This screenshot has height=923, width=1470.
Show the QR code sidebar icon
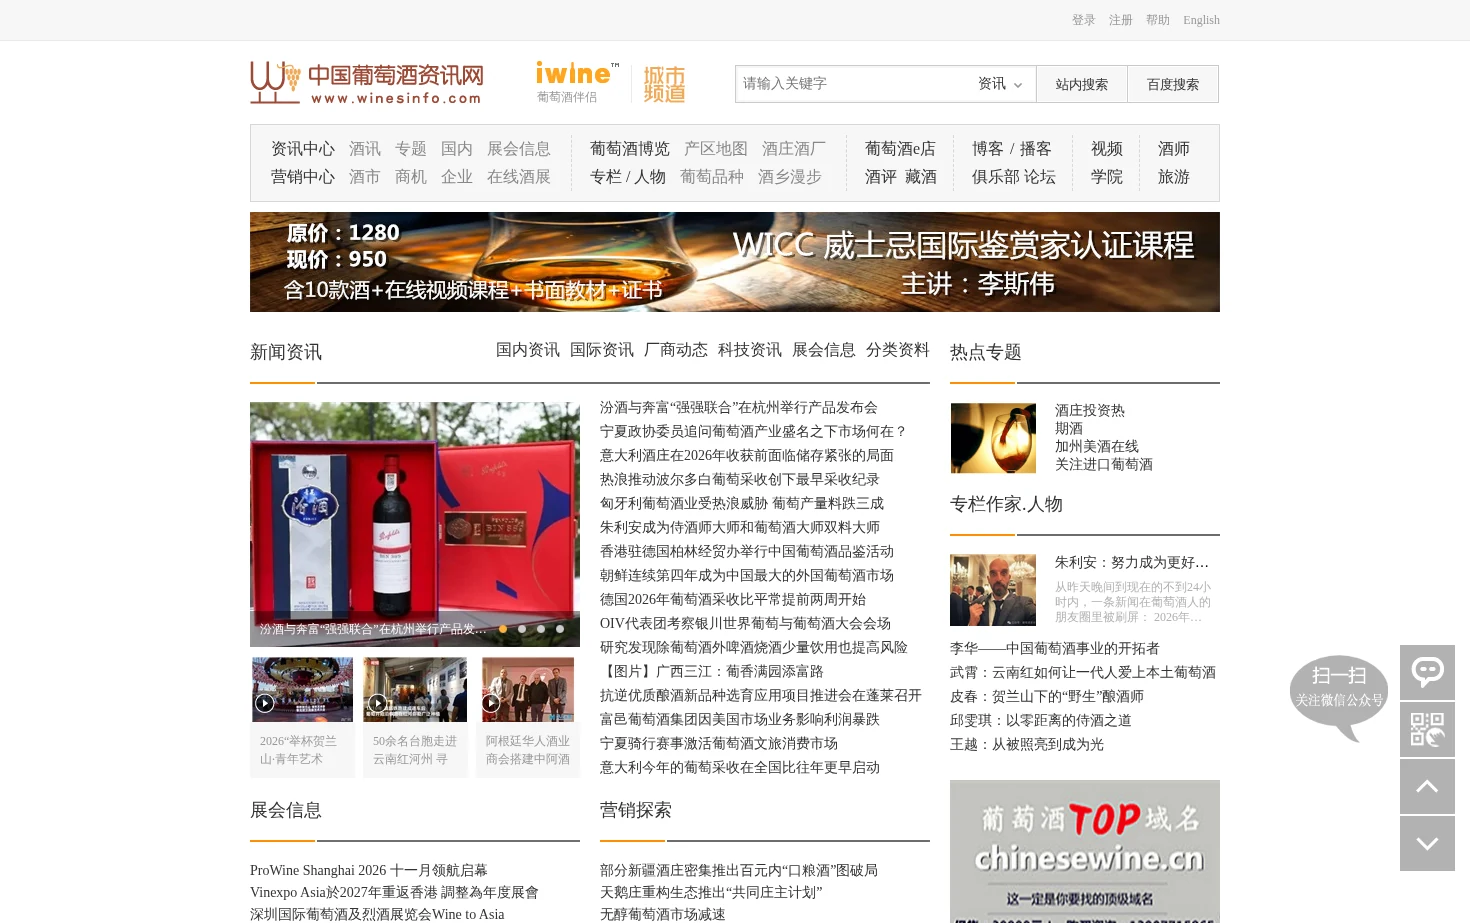pos(1427,729)
